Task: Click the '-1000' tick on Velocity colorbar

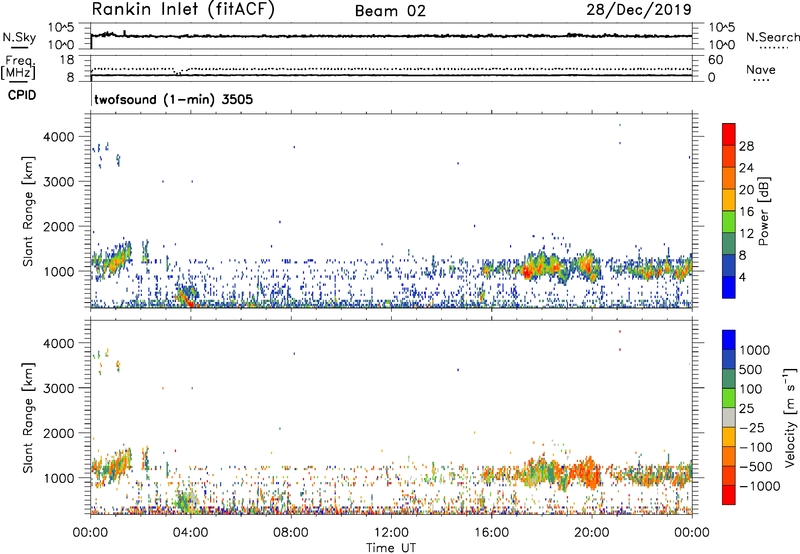Action: (760, 486)
